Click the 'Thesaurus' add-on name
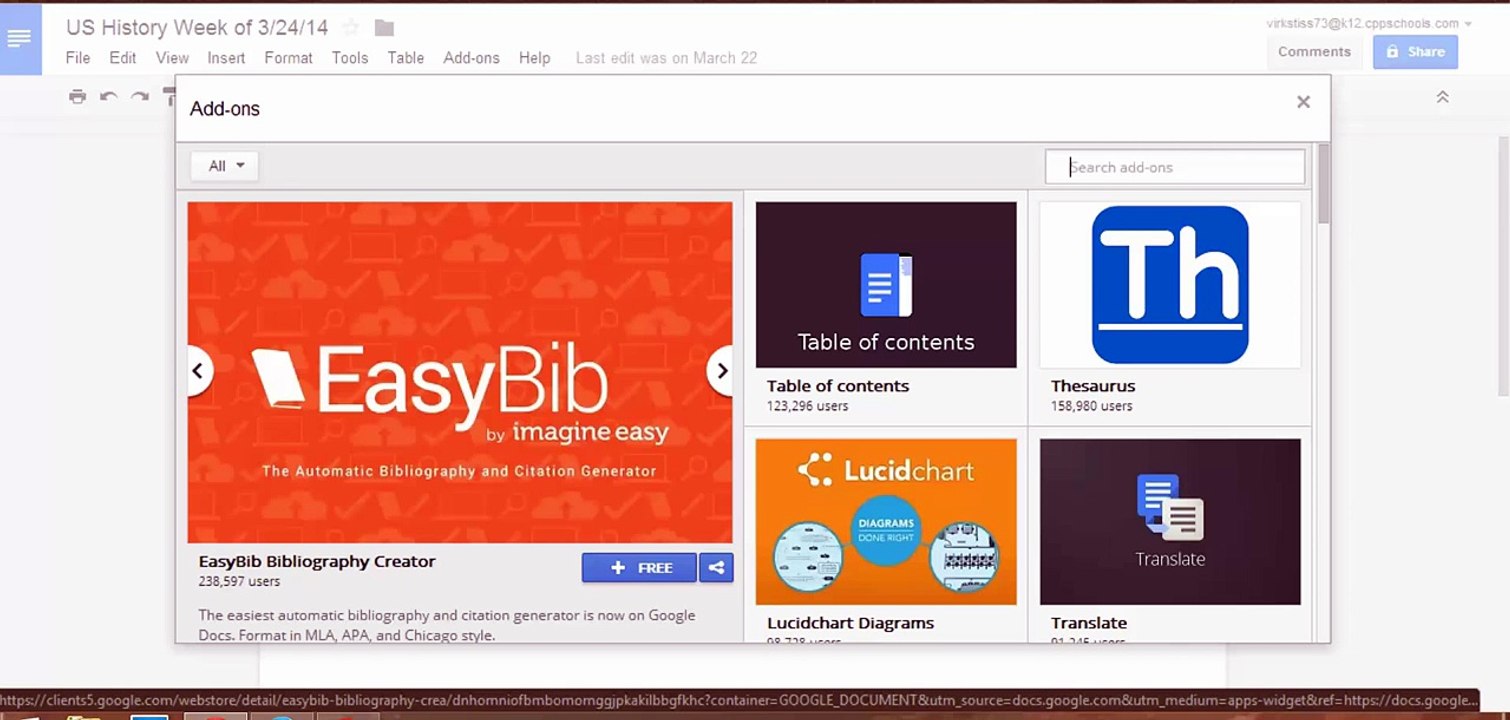 [1093, 386]
